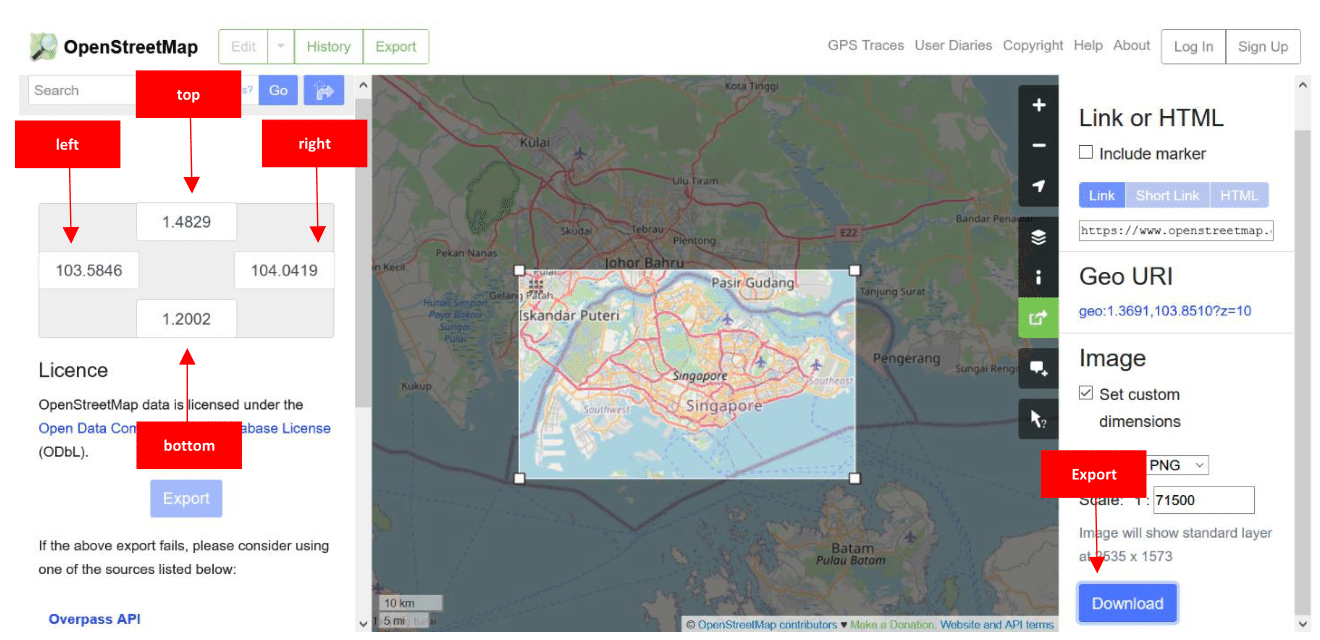The image size is (1320, 640).
Task: Click the left sidebar scrollbar
Action: pos(363,250)
